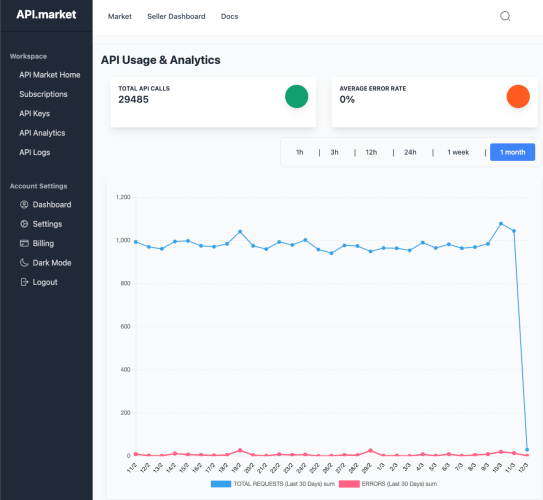
Task: Click the 10/3 peak data point
Action: pyautogui.click(x=501, y=224)
